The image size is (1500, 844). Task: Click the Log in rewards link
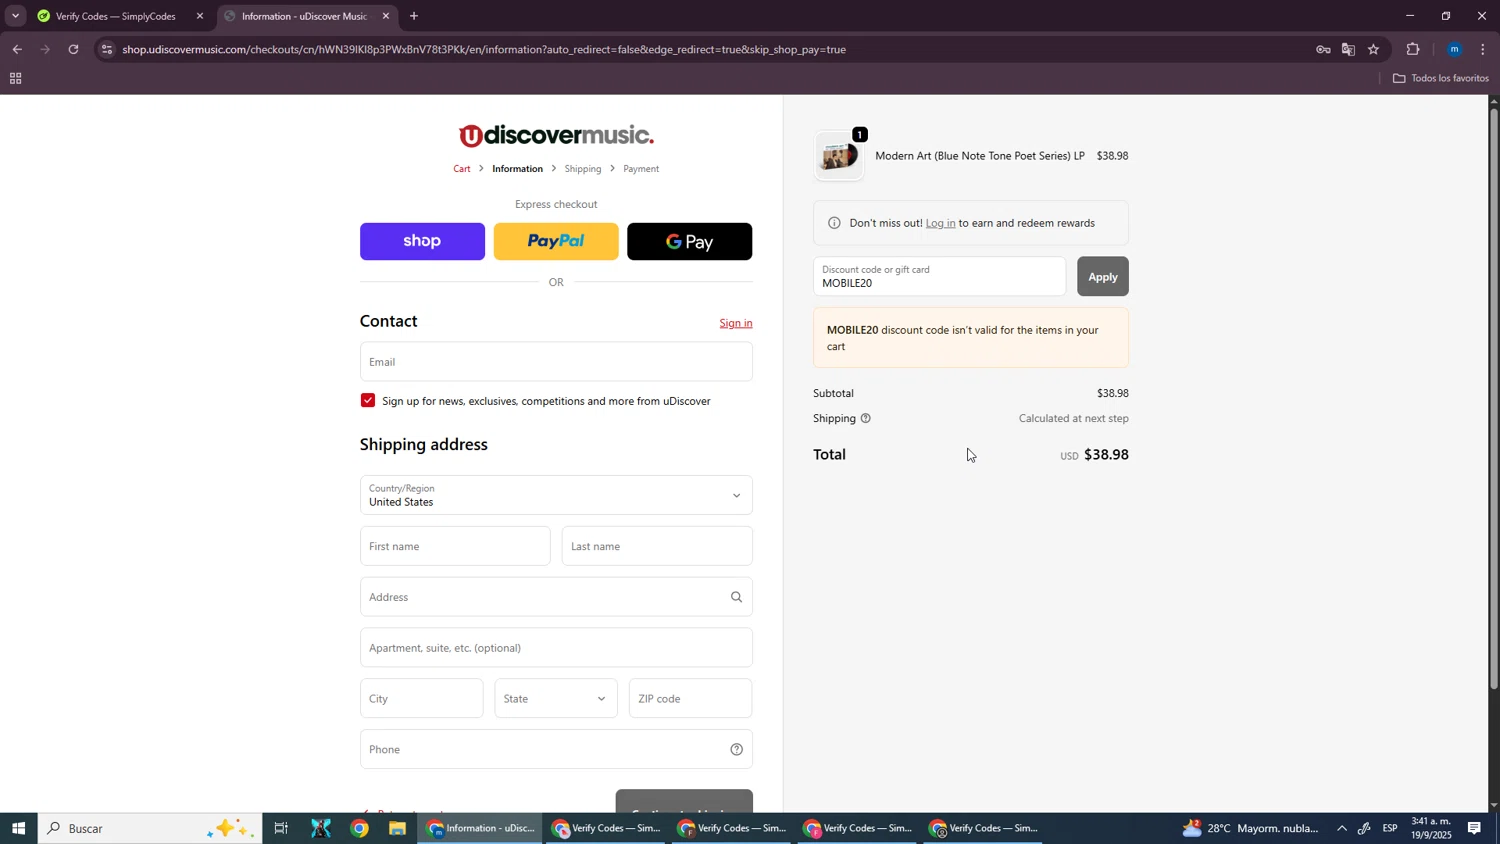[x=940, y=223]
